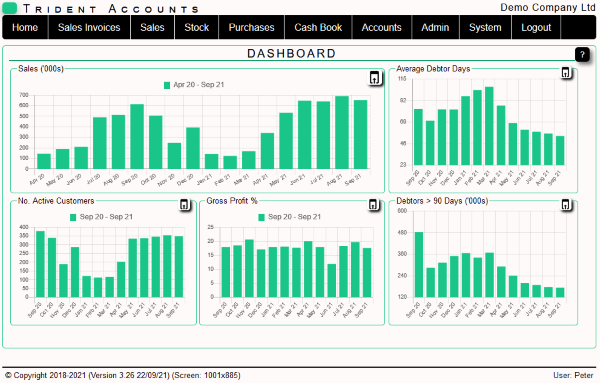
Task: Click the Aug 21 bar in Sales chart
Action: [342, 132]
